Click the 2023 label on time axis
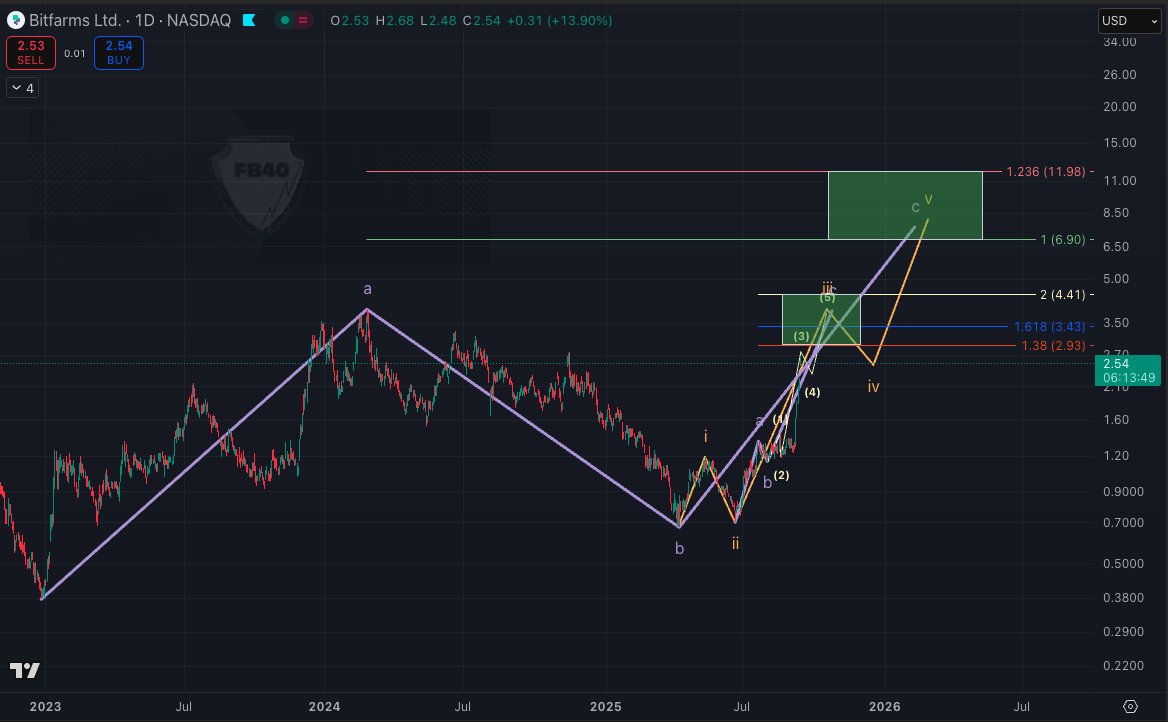This screenshot has height=722, width=1168. (45, 706)
